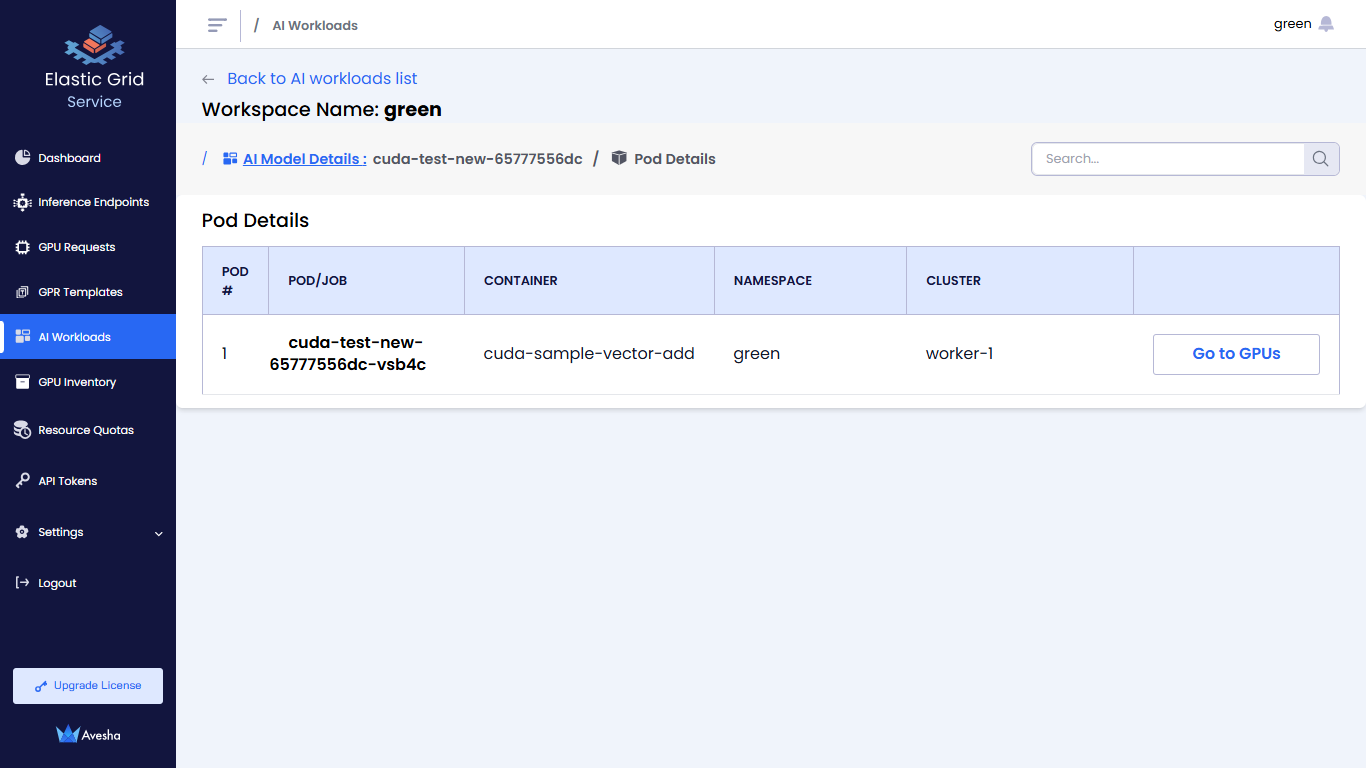
Task: Click the Dashboard pie chart icon
Action: coord(22,158)
